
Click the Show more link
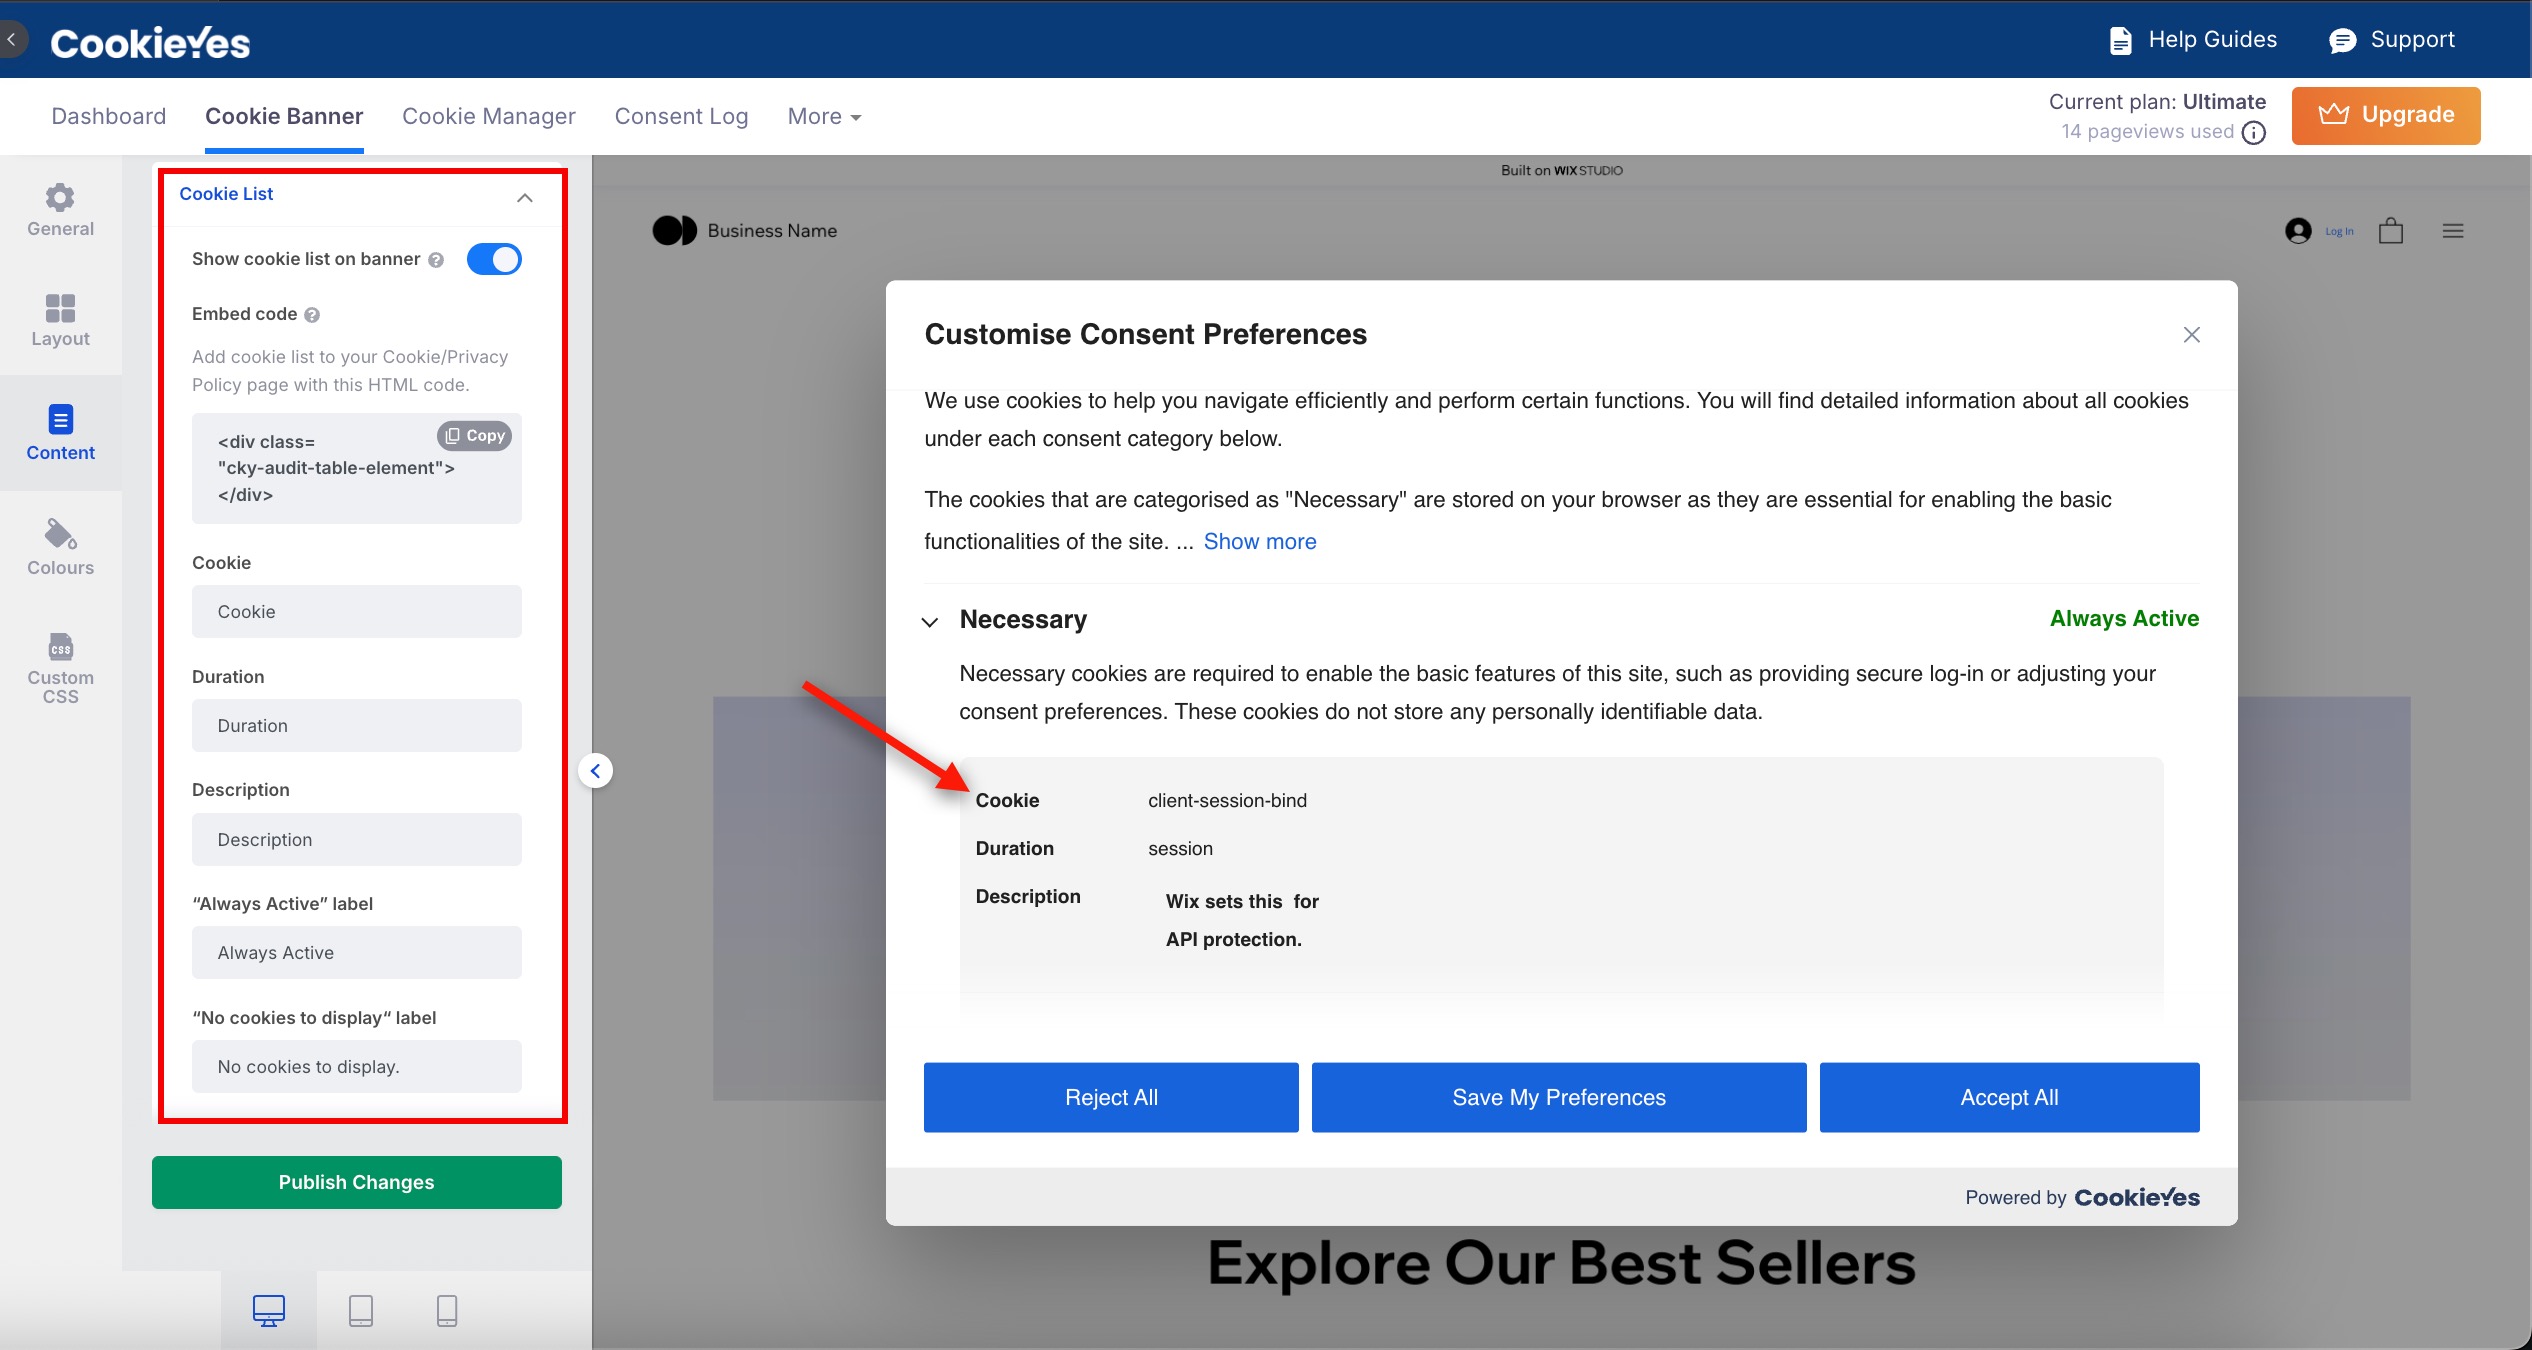pos(1259,541)
